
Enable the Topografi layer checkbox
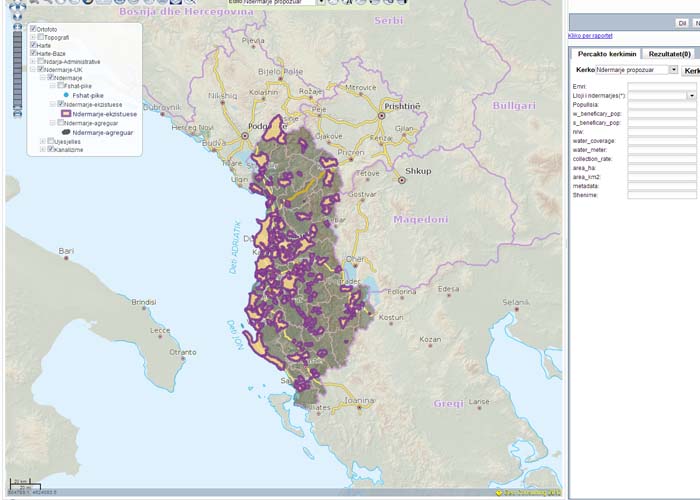[x=41, y=37]
